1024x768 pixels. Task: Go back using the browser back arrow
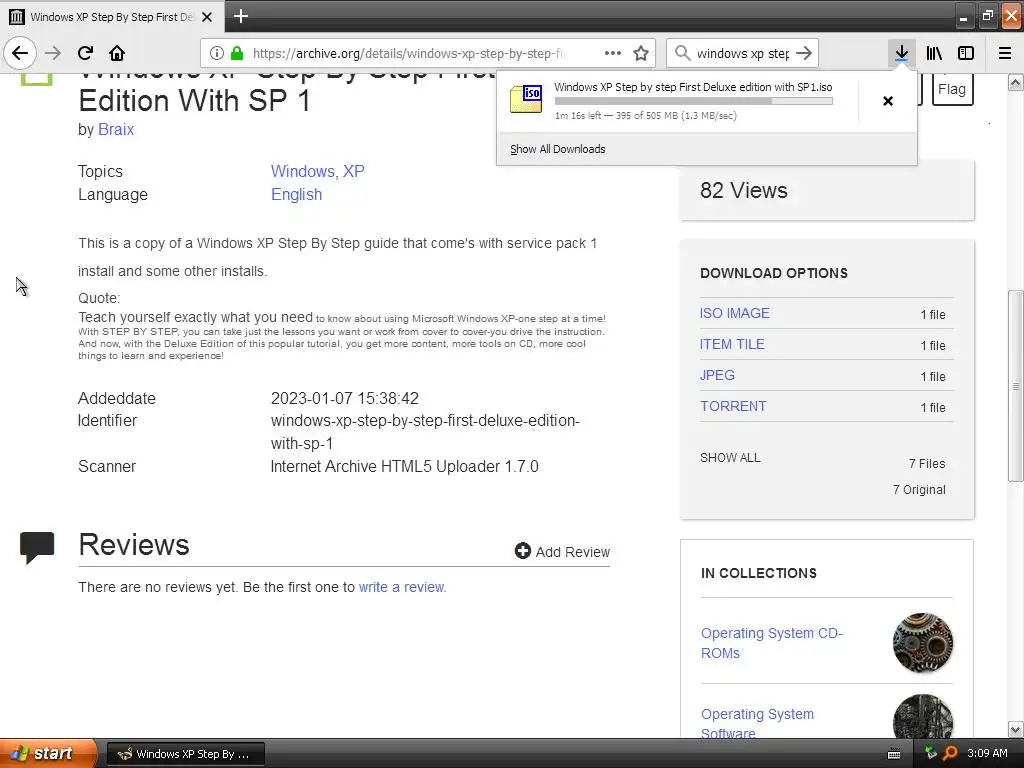(20, 53)
